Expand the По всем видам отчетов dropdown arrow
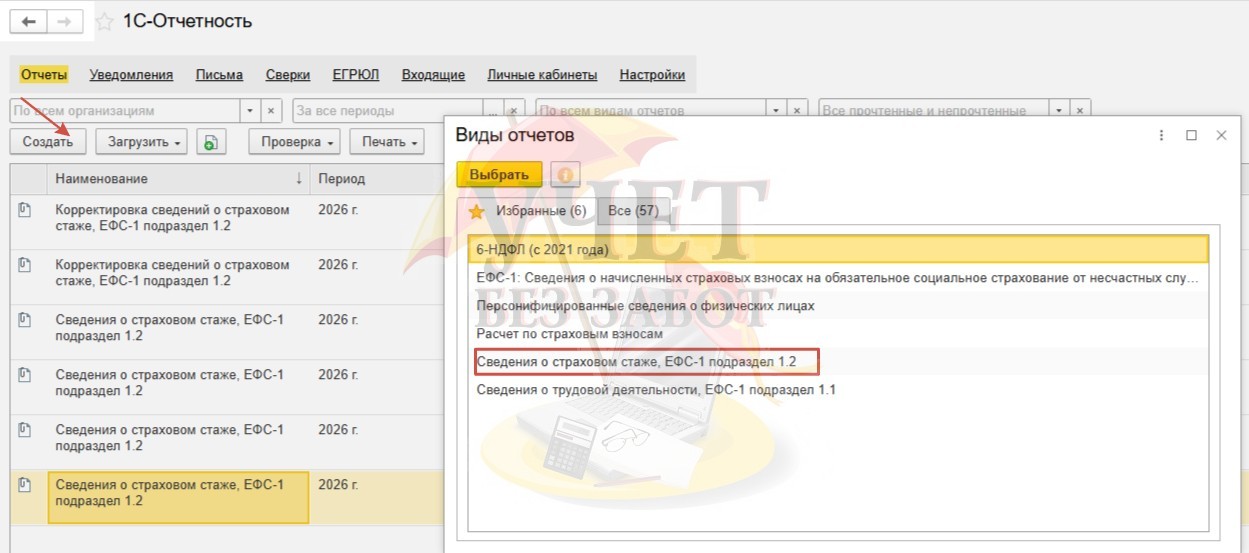1249x553 pixels. tap(777, 111)
